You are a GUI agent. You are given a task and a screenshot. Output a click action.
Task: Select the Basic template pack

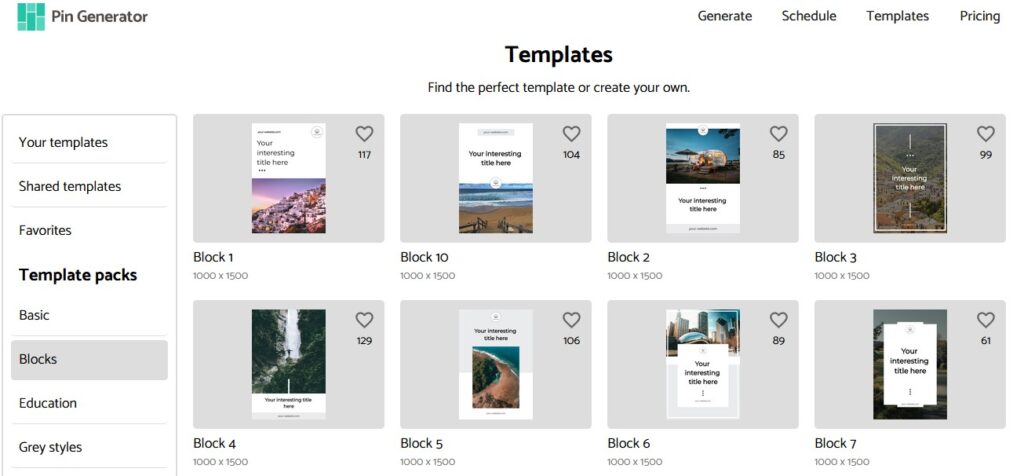(x=34, y=315)
